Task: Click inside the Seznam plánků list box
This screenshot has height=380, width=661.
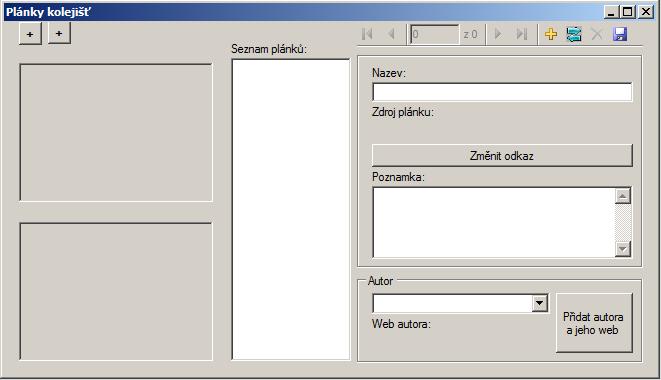Action: [290, 209]
